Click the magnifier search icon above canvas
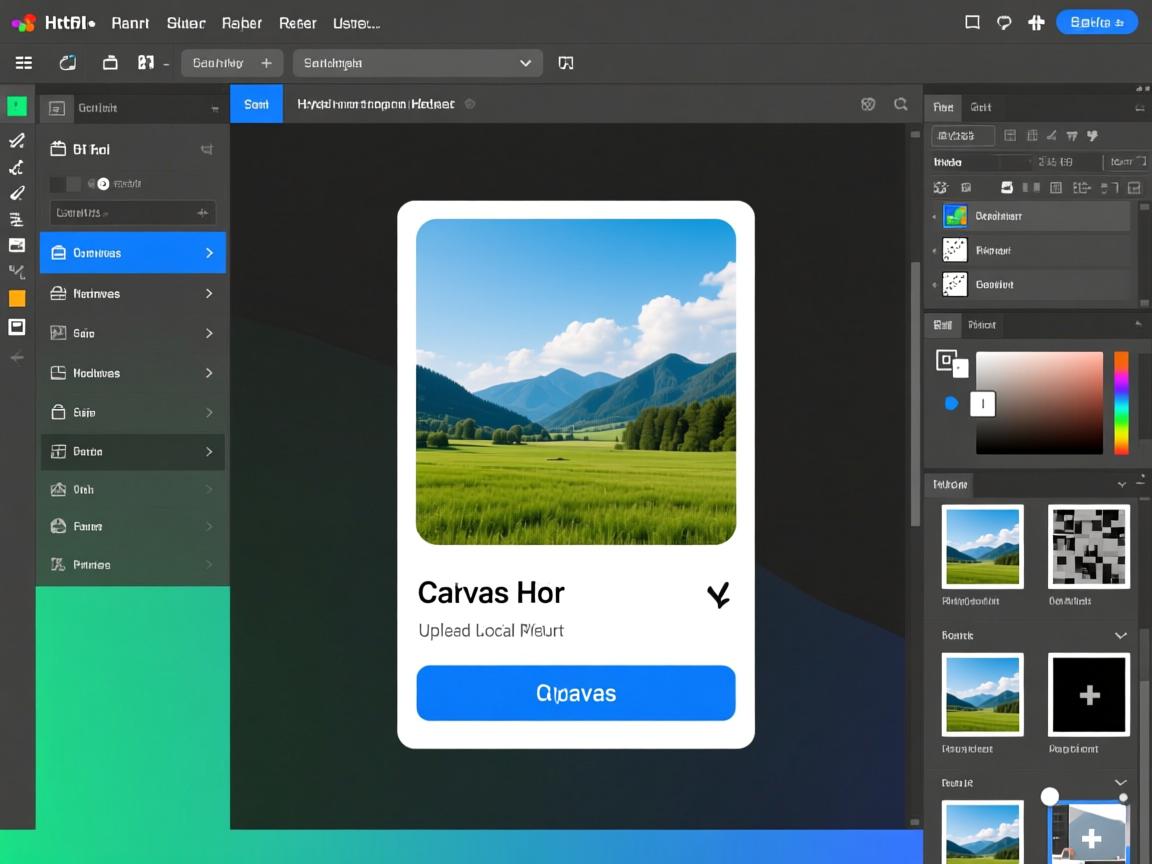This screenshot has width=1152, height=864. [x=901, y=104]
